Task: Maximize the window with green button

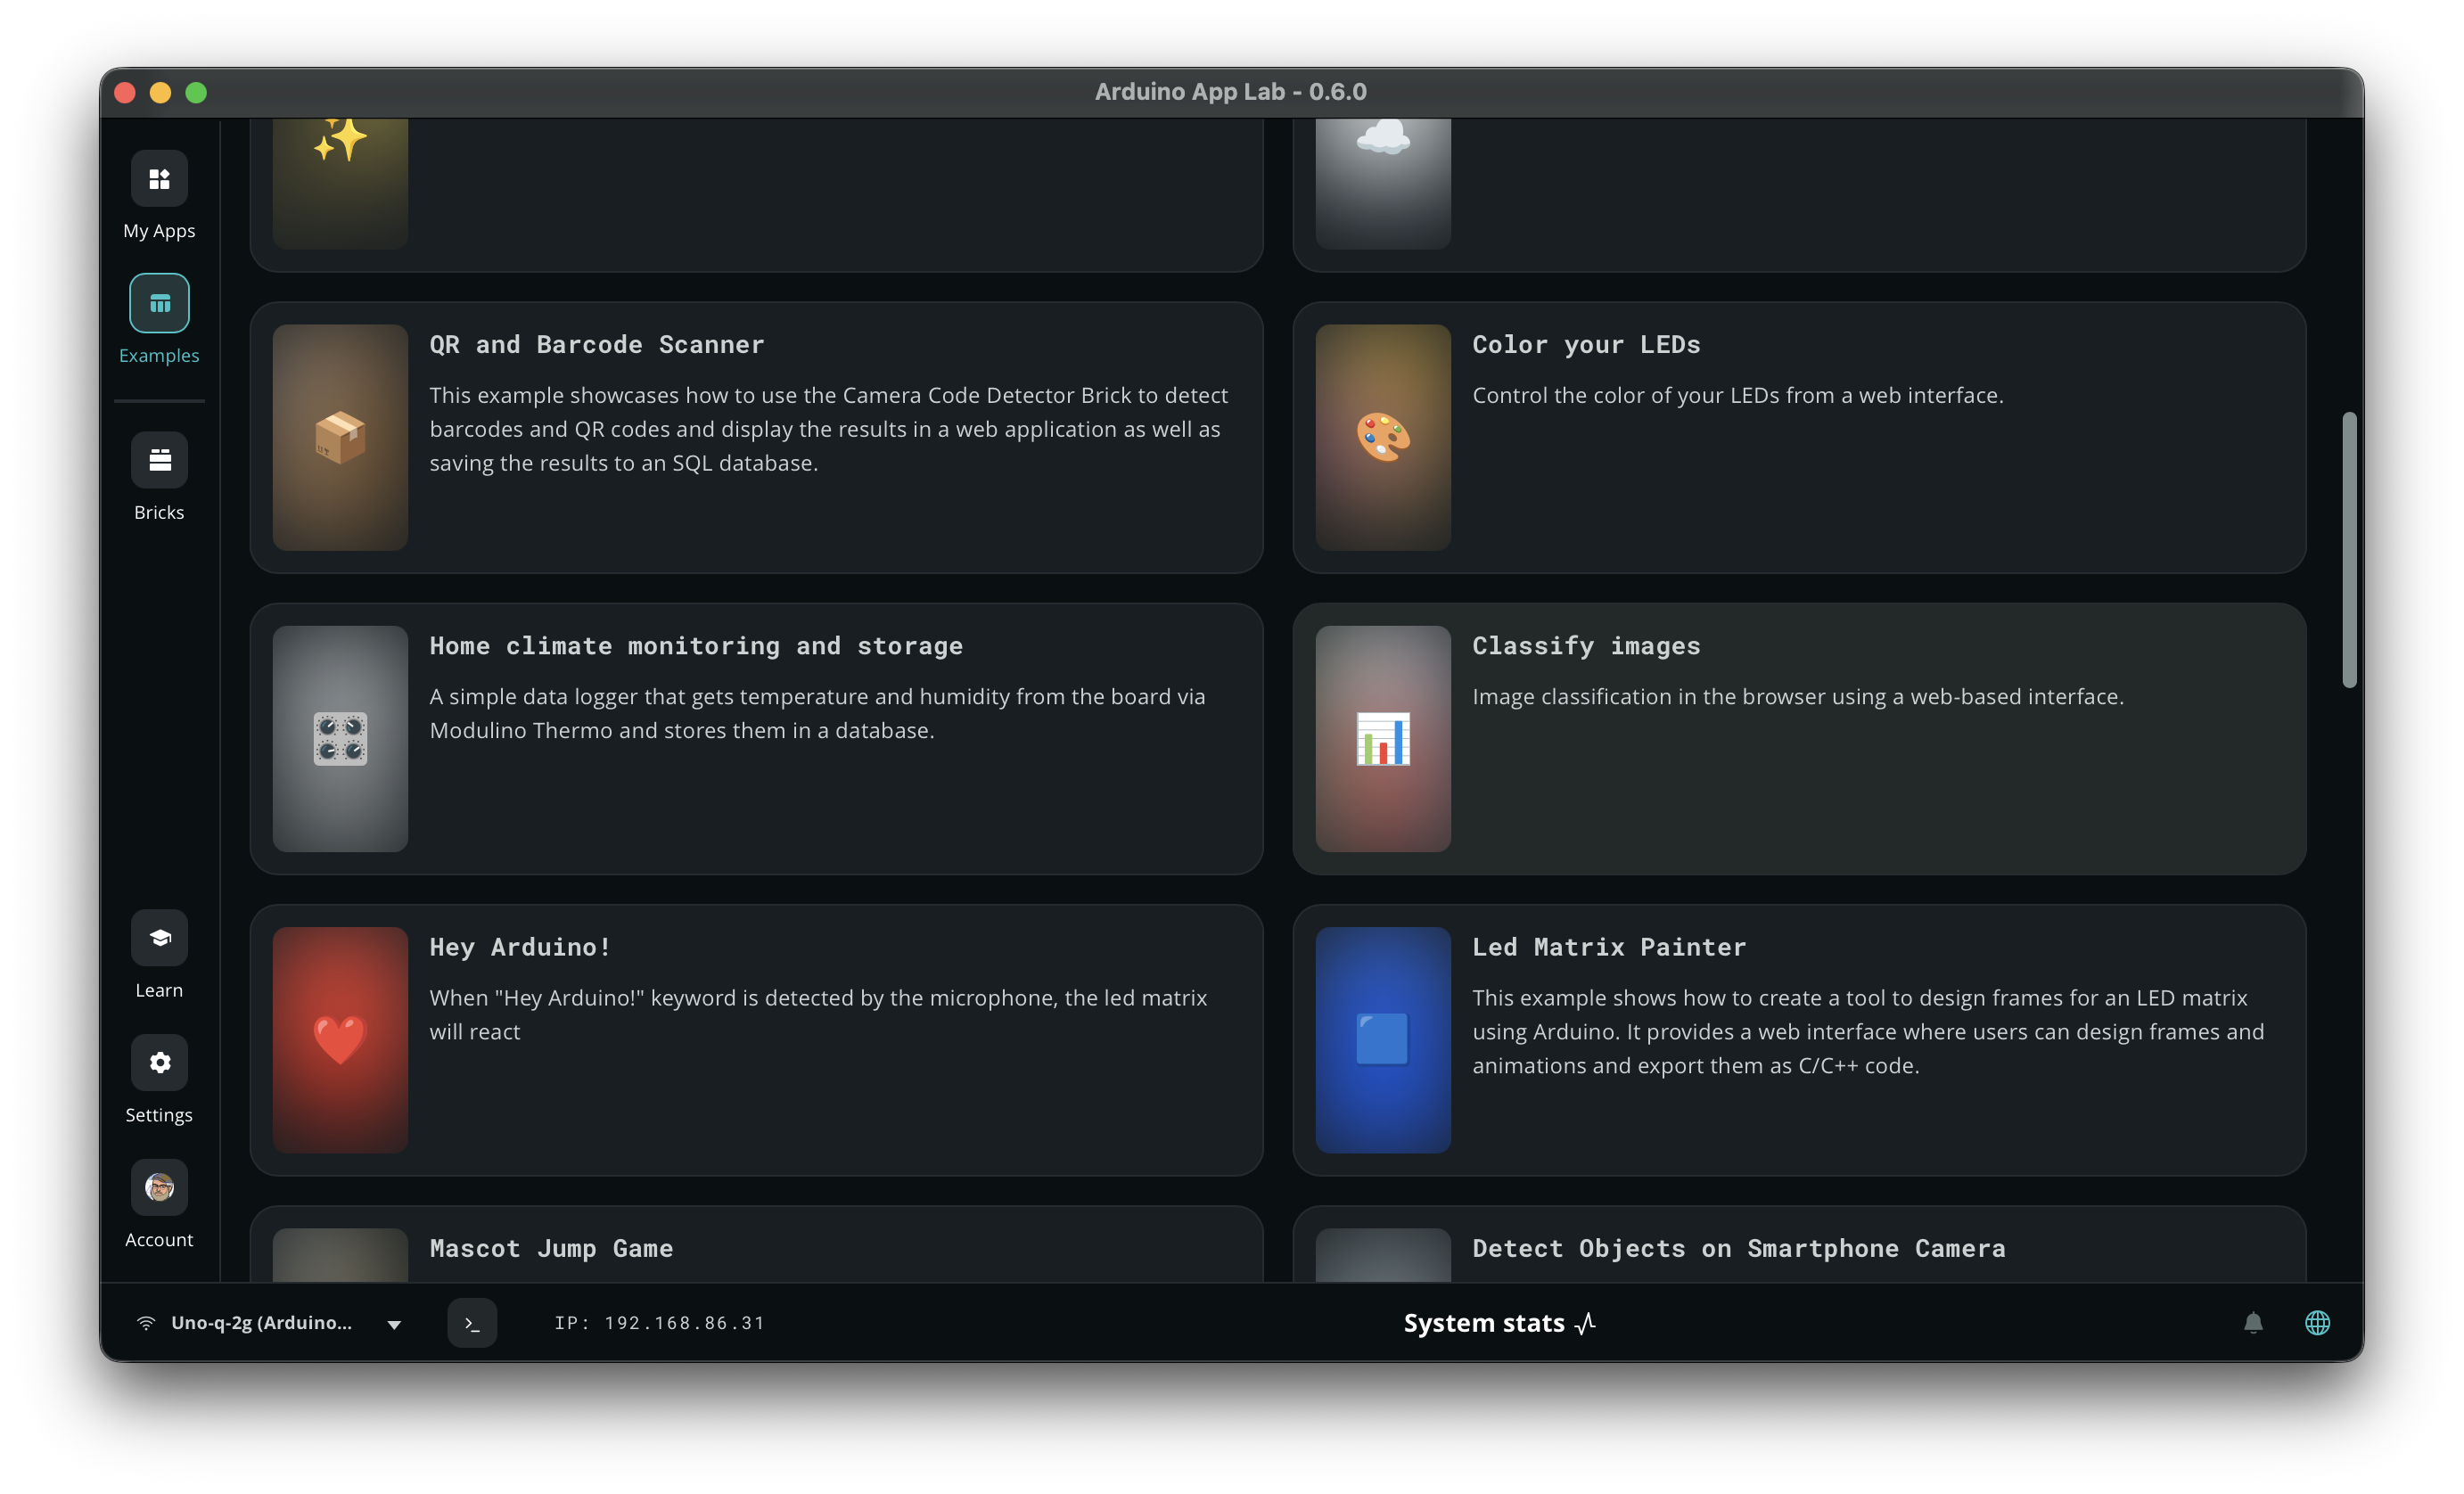Action: (x=196, y=93)
